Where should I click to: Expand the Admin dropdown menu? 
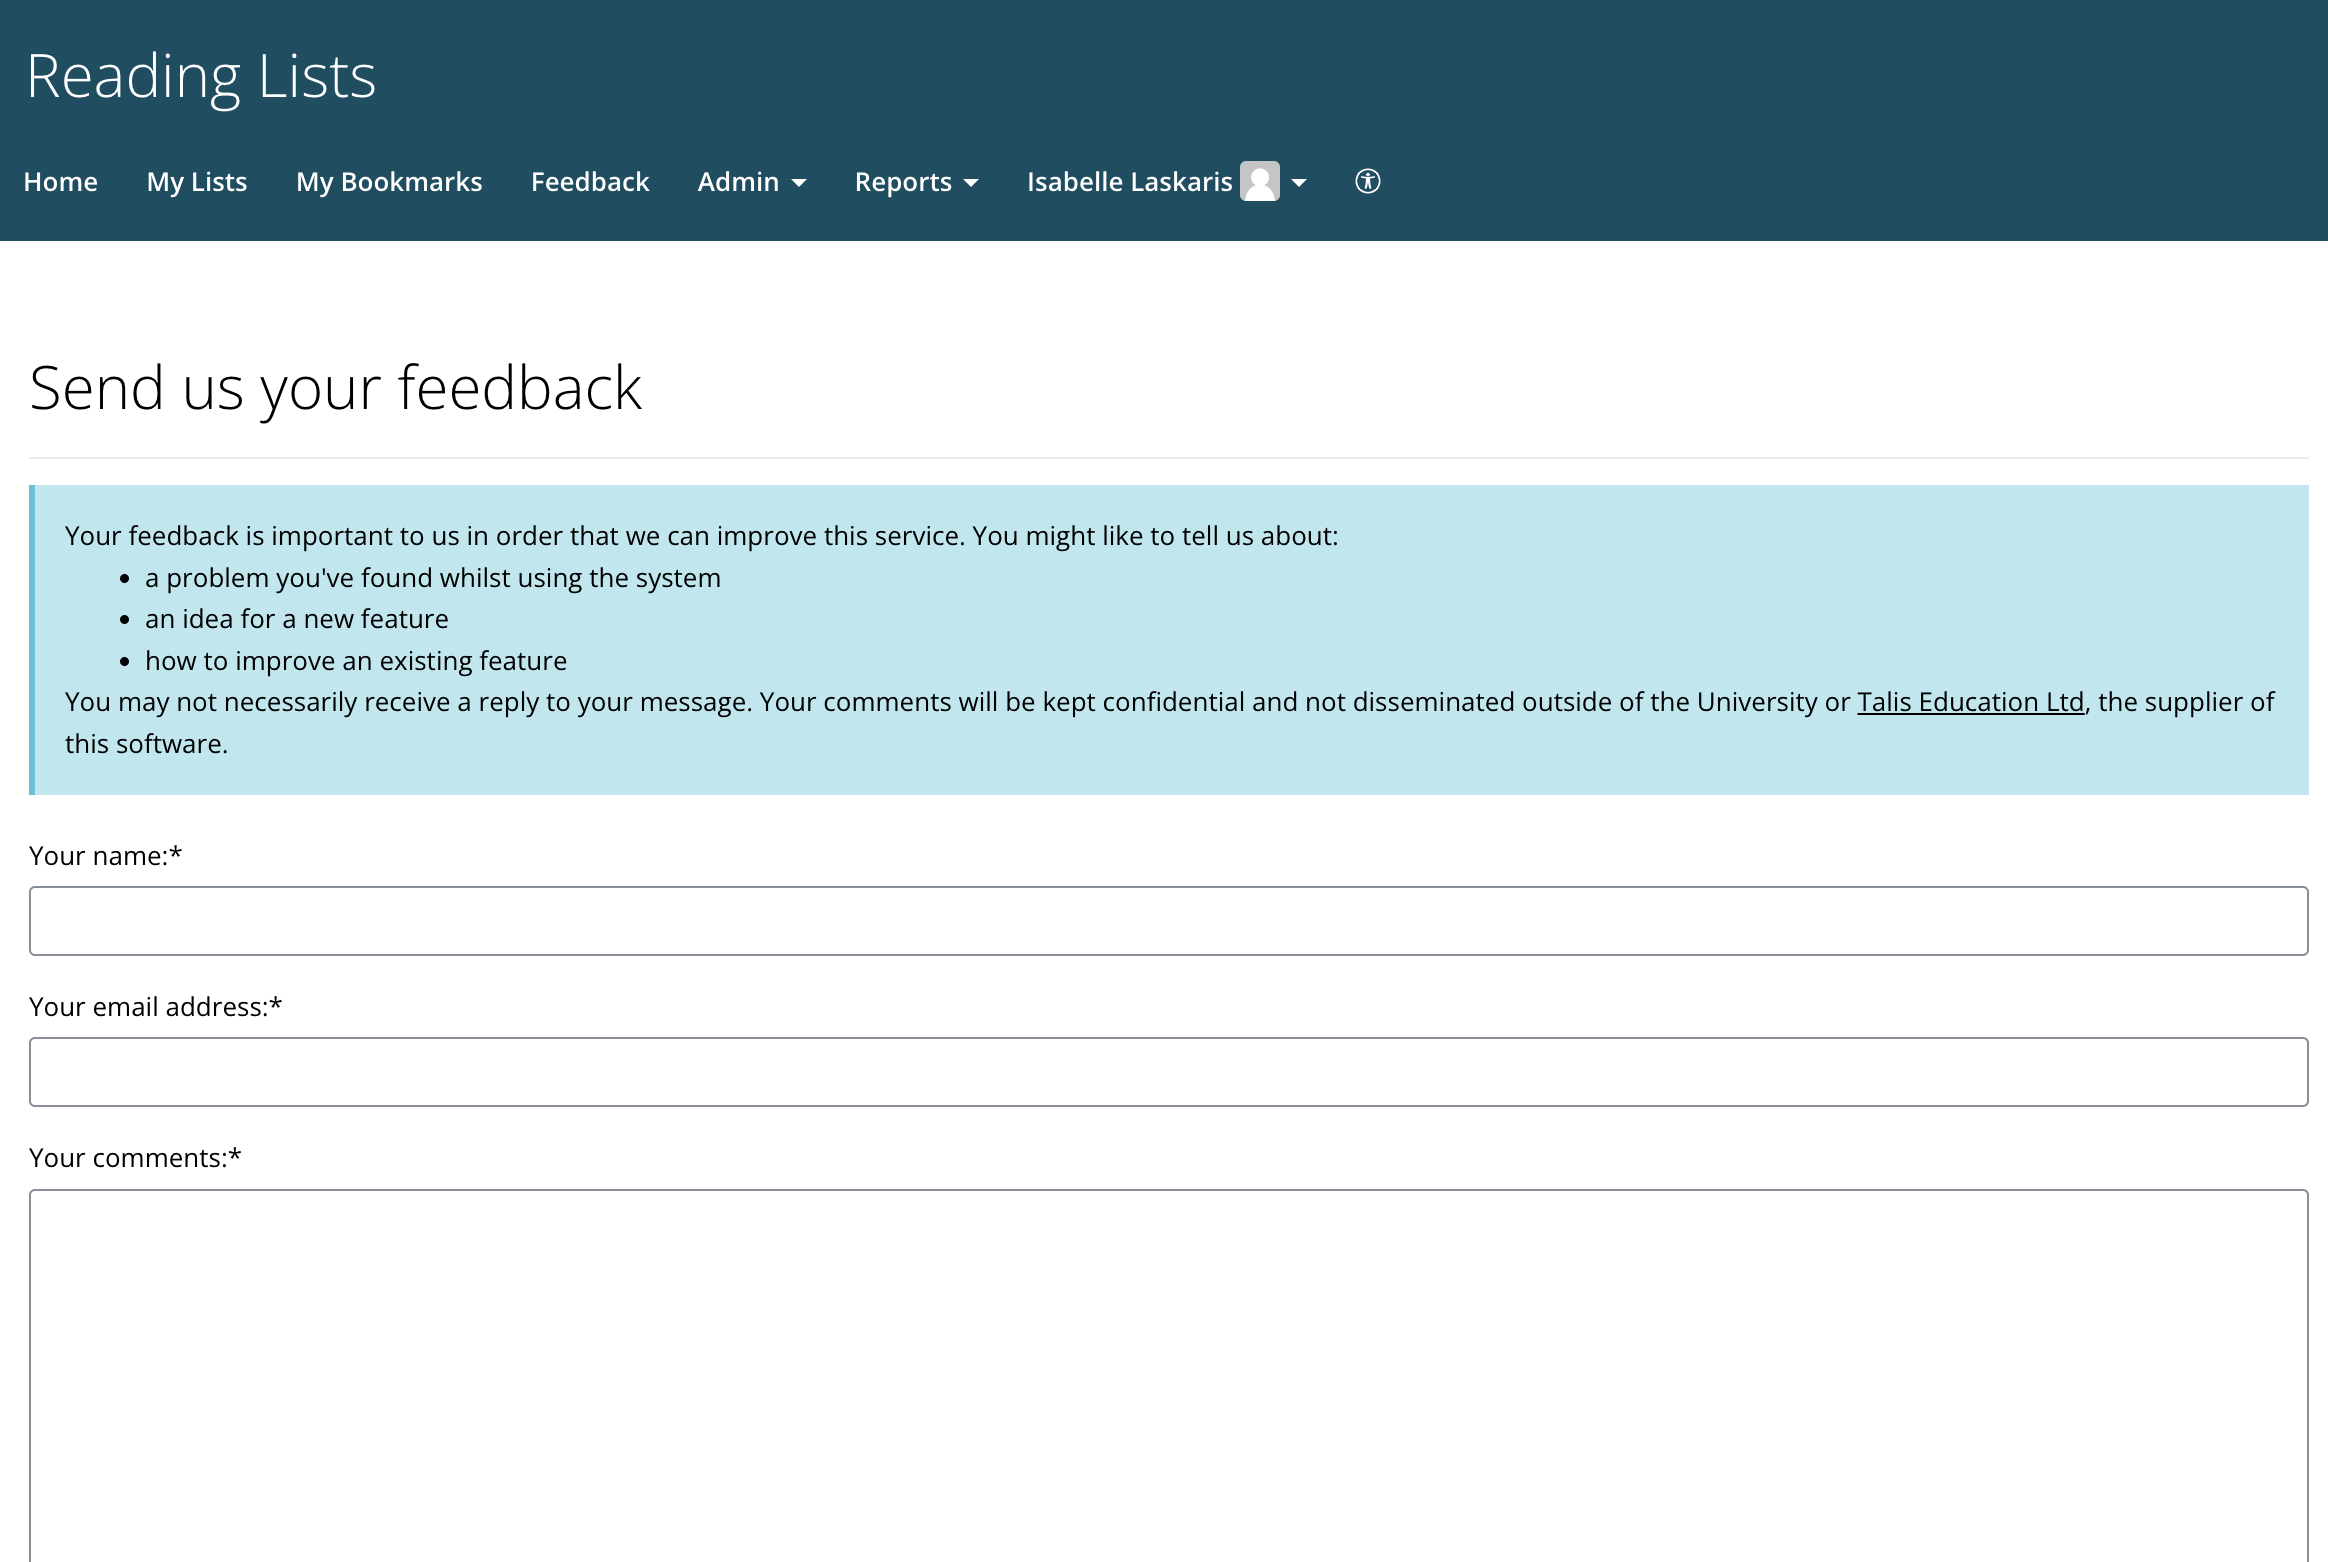(x=752, y=182)
